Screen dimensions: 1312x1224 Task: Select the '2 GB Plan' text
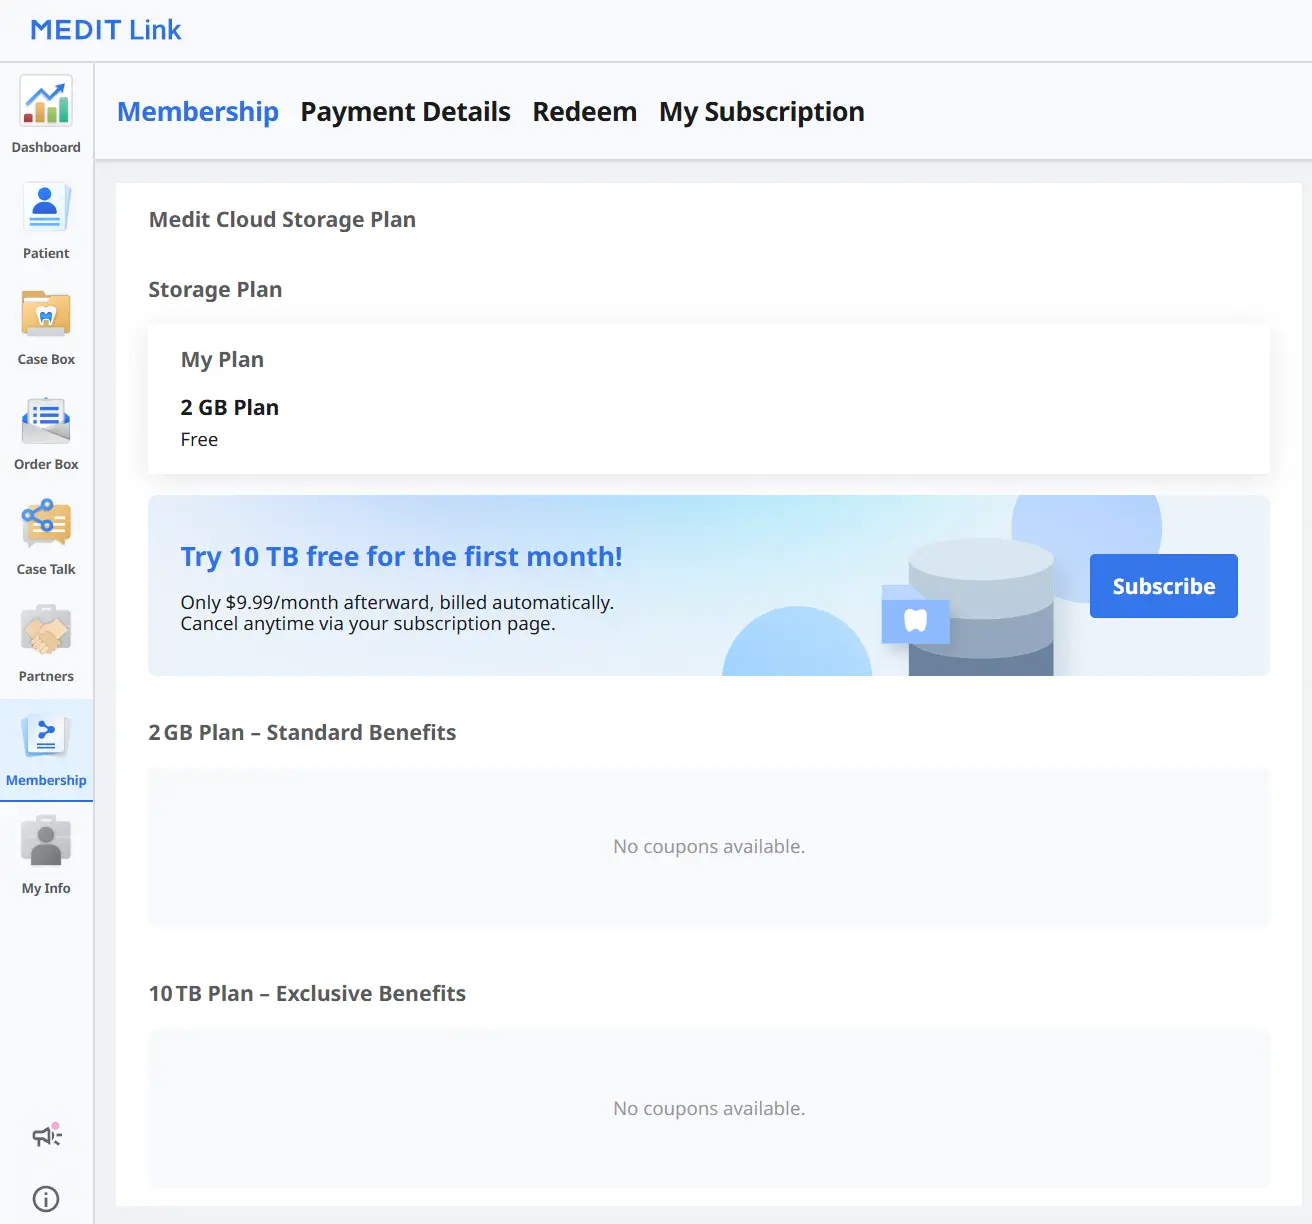(x=229, y=408)
